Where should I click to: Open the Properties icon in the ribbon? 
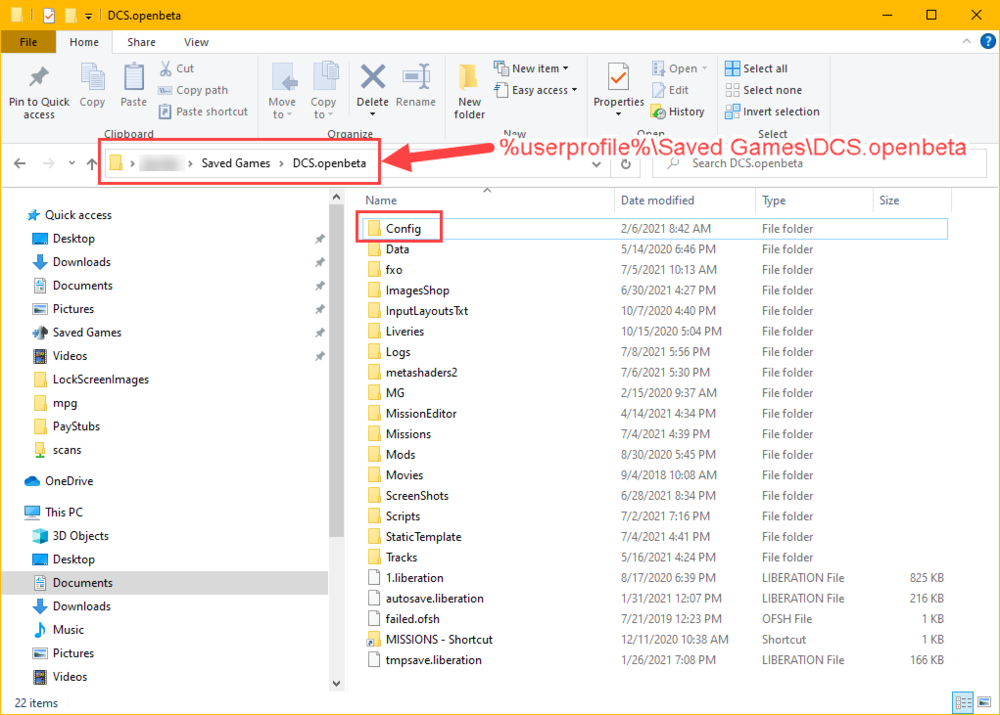point(618,78)
